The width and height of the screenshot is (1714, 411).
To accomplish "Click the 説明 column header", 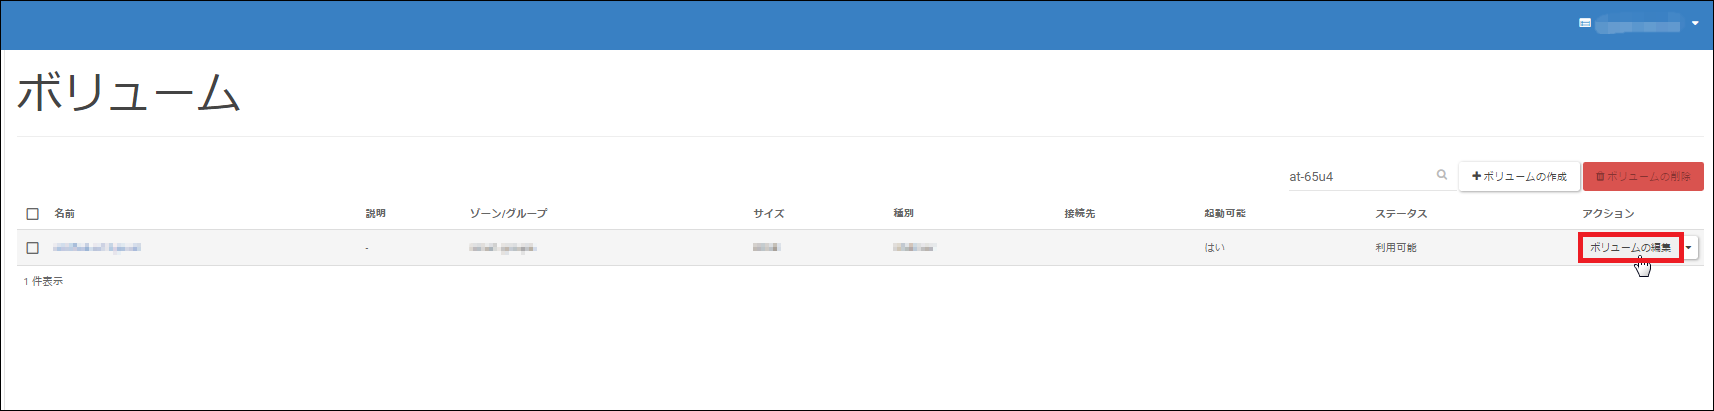I will coord(376,213).
